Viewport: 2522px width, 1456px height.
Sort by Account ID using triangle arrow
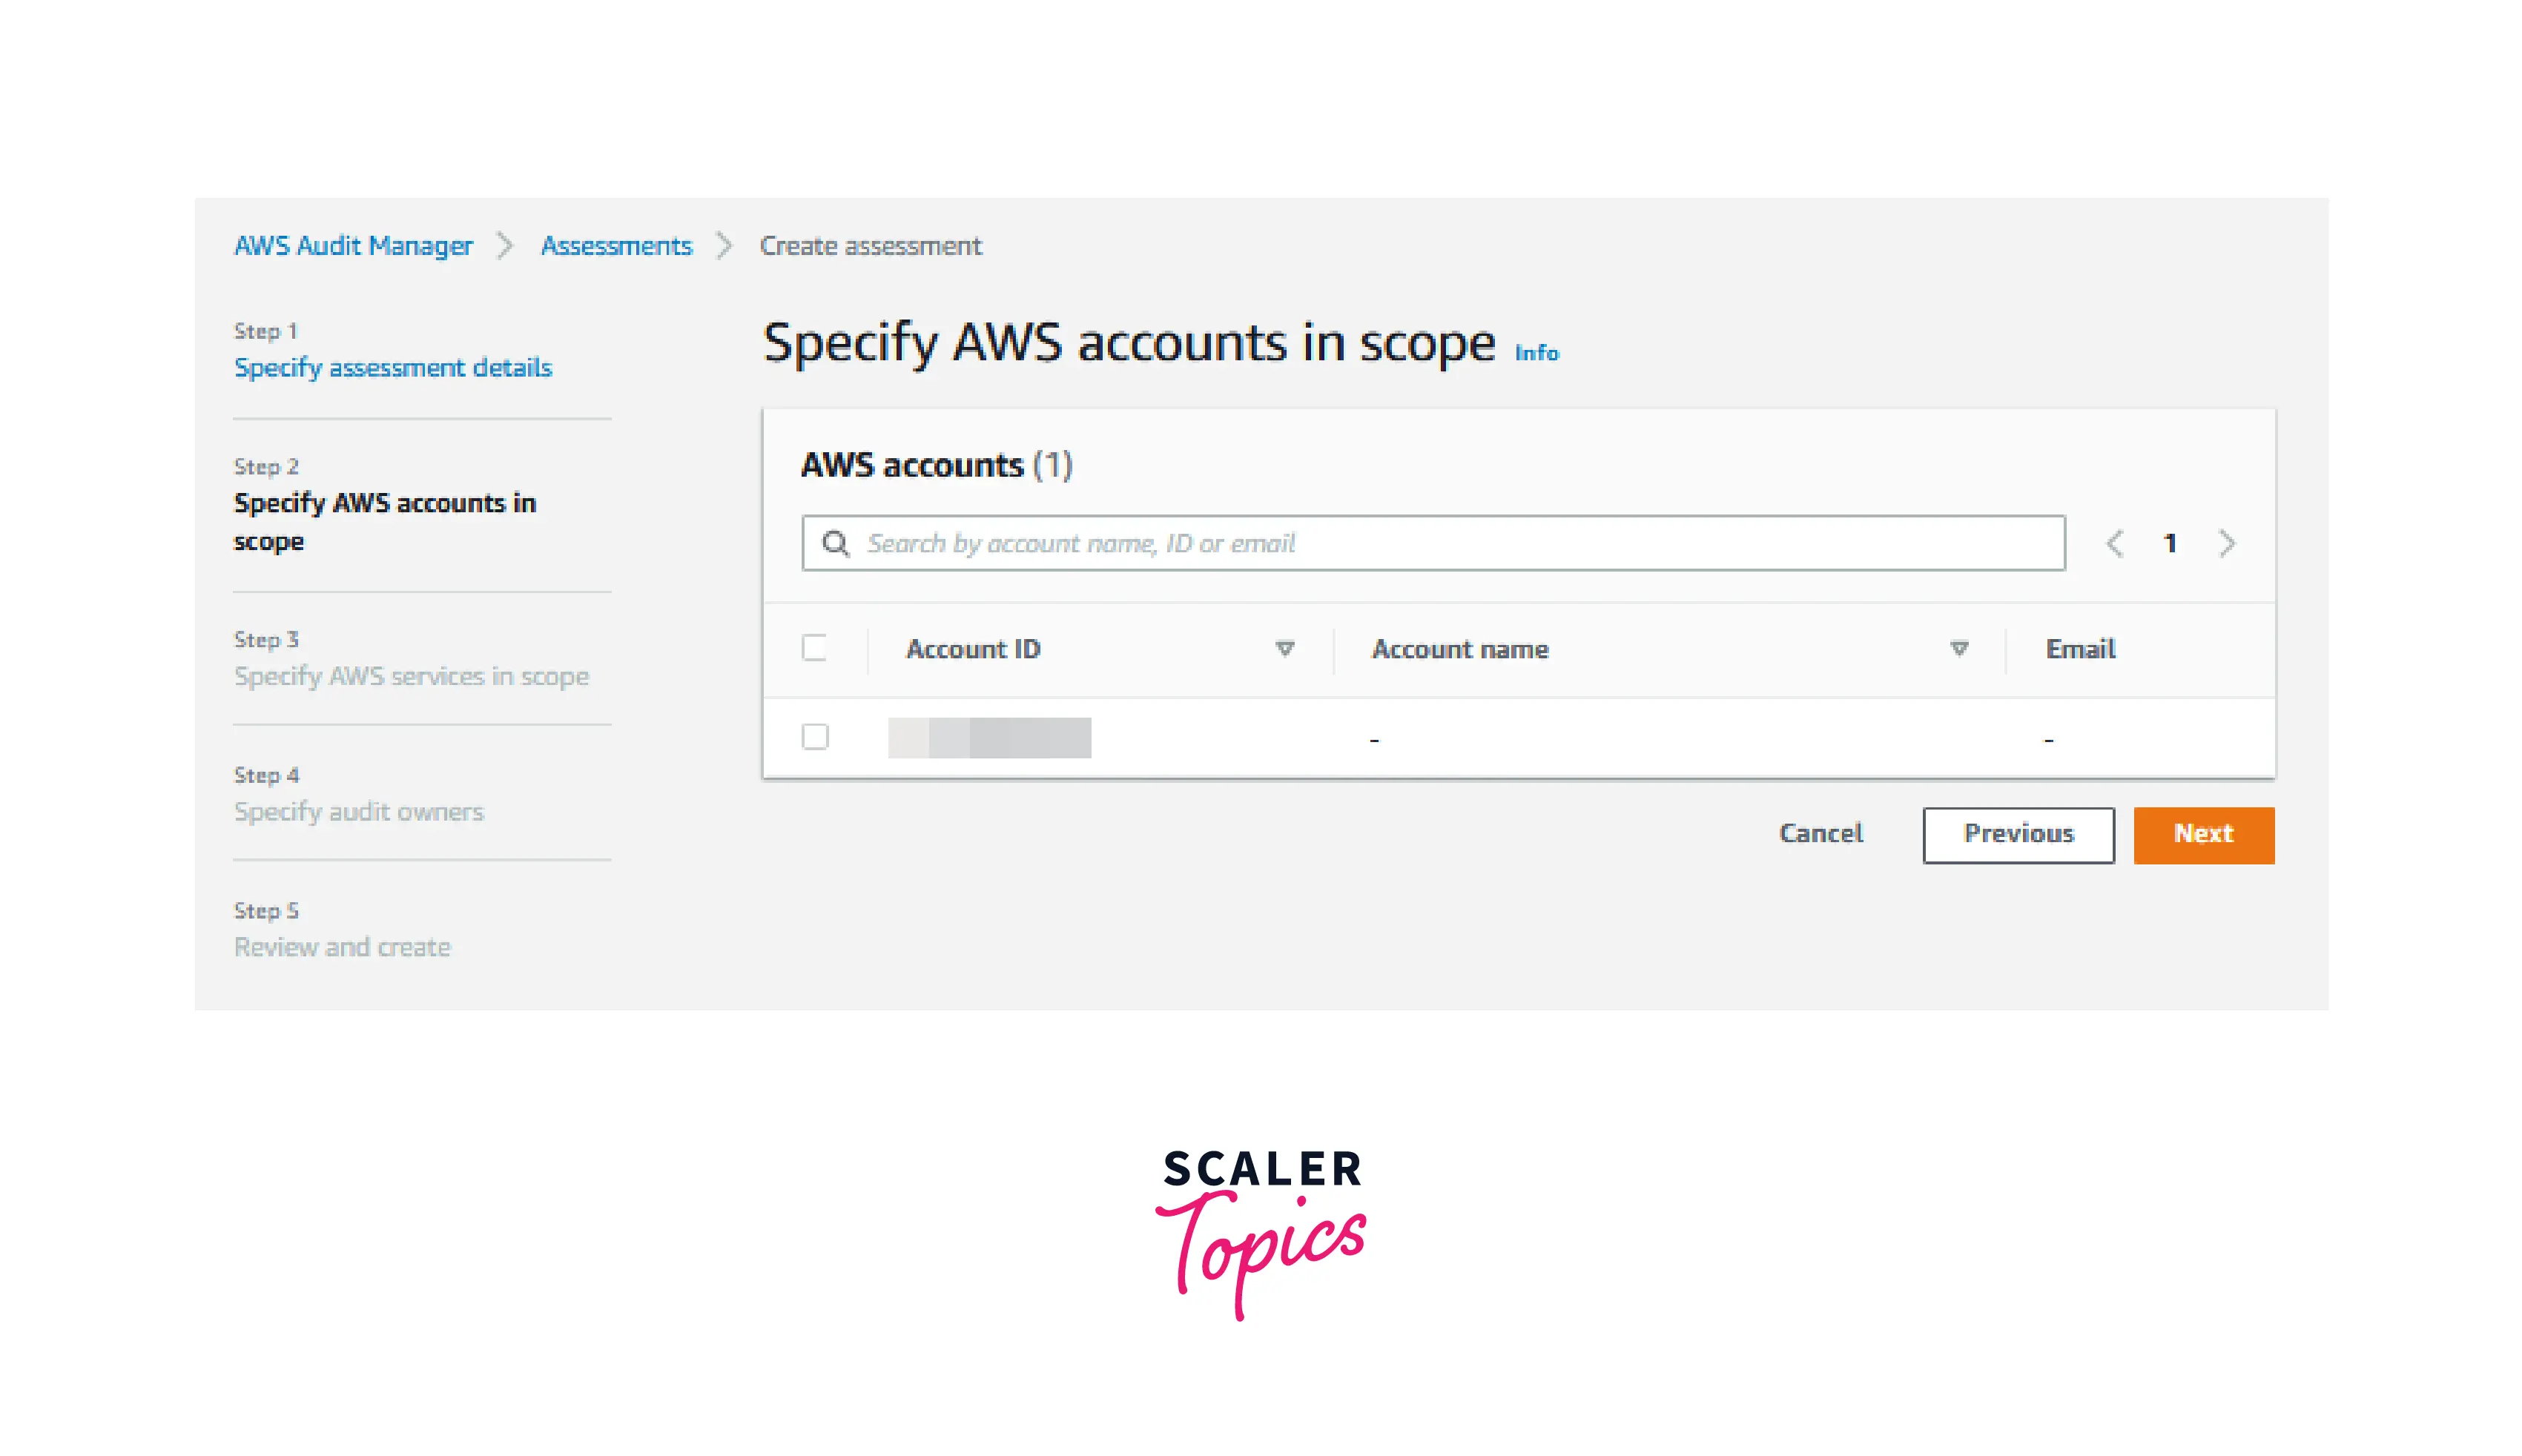click(x=1285, y=649)
